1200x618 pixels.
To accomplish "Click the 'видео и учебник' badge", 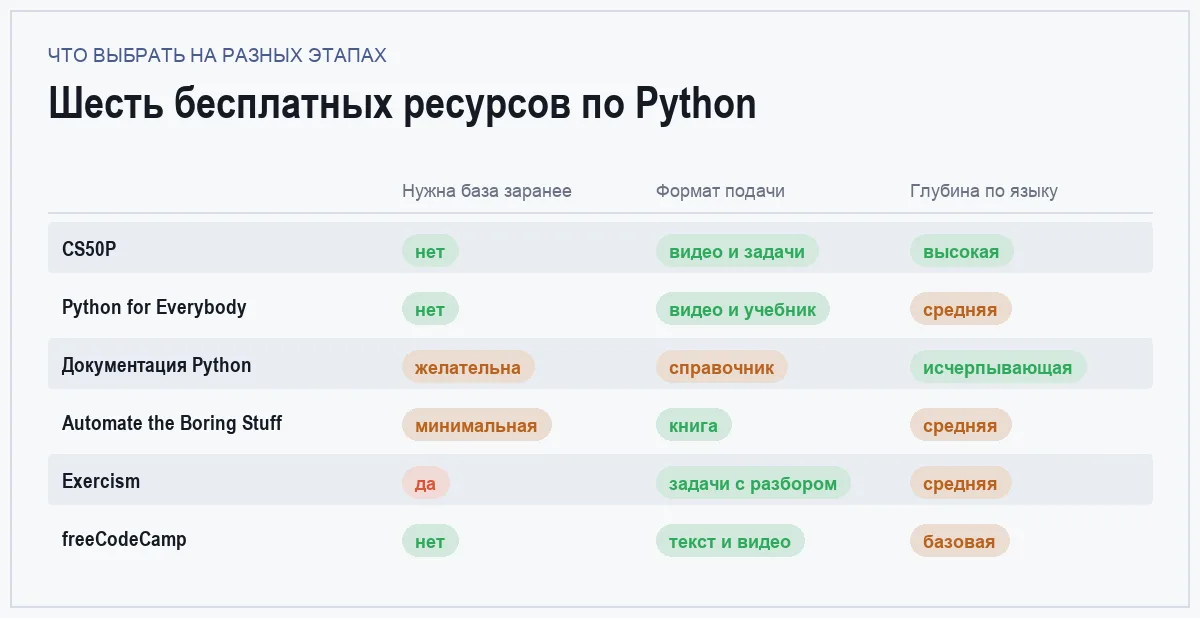I will (x=743, y=310).
